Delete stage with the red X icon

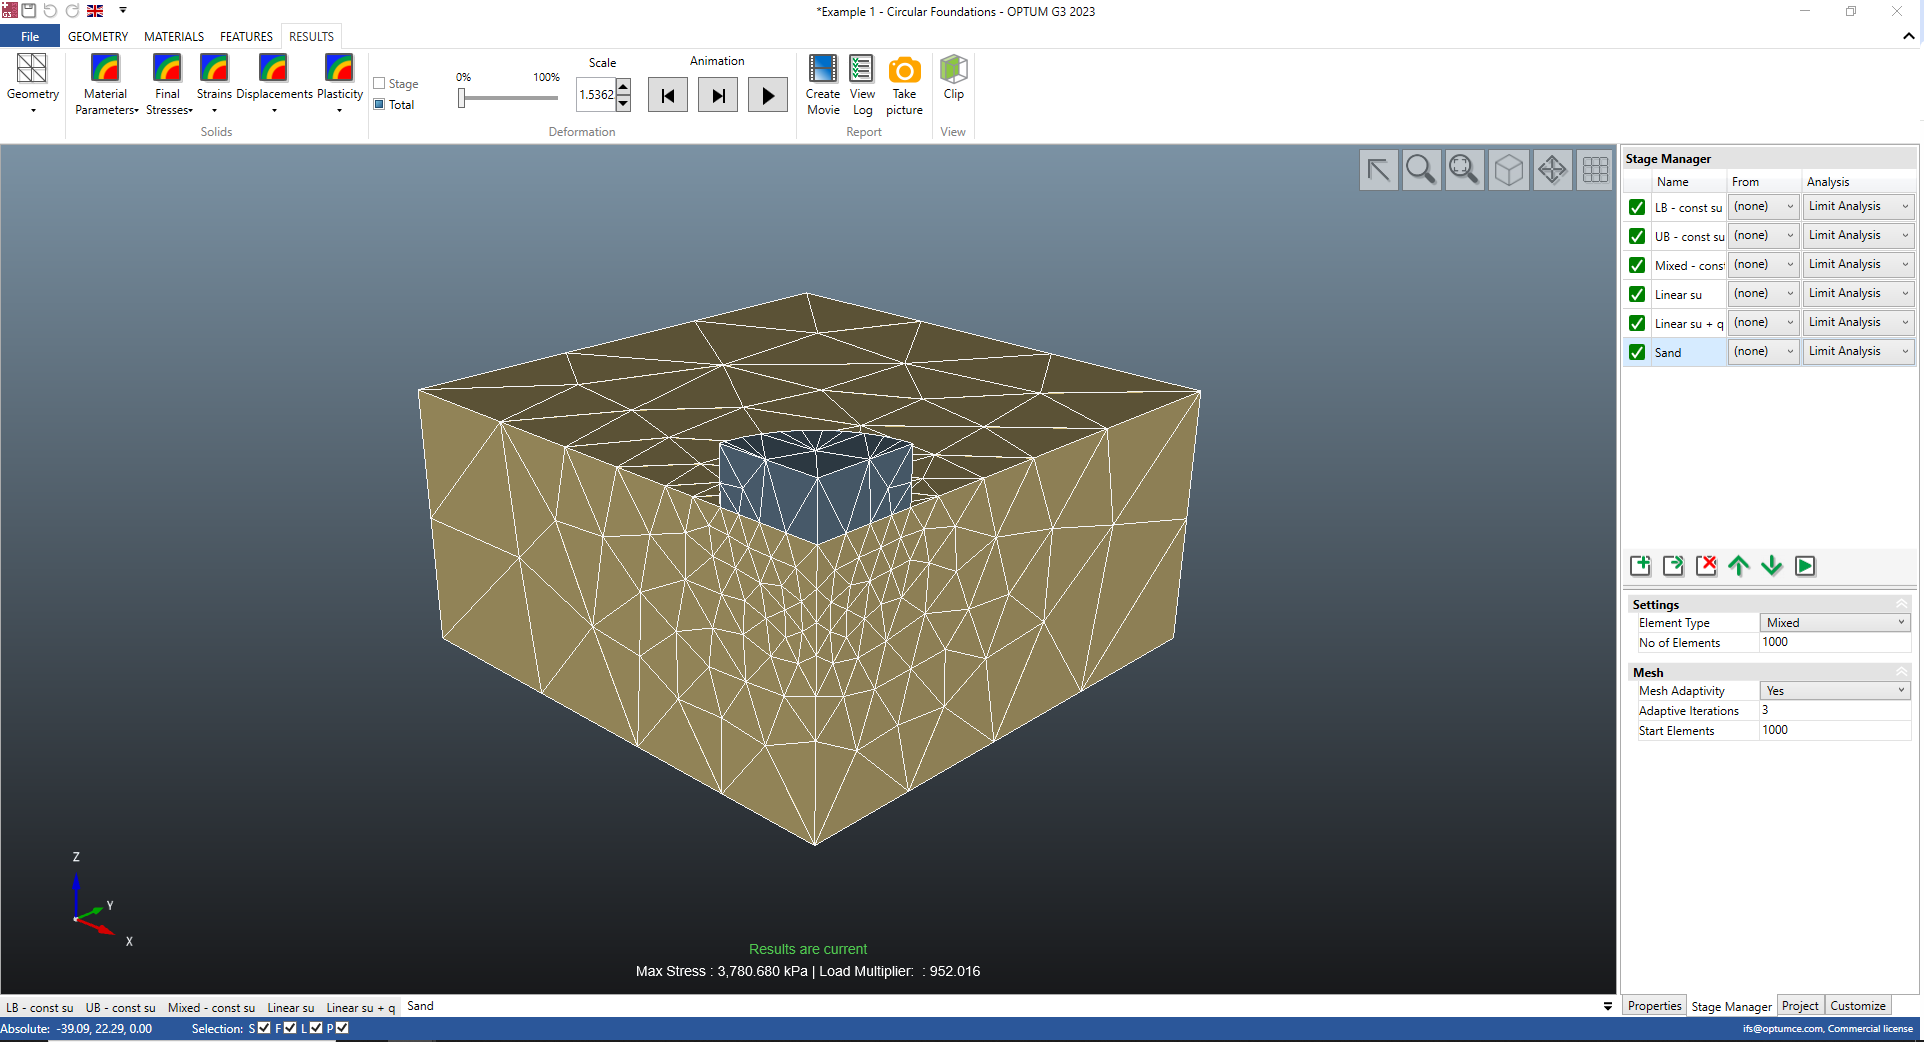tap(1707, 566)
